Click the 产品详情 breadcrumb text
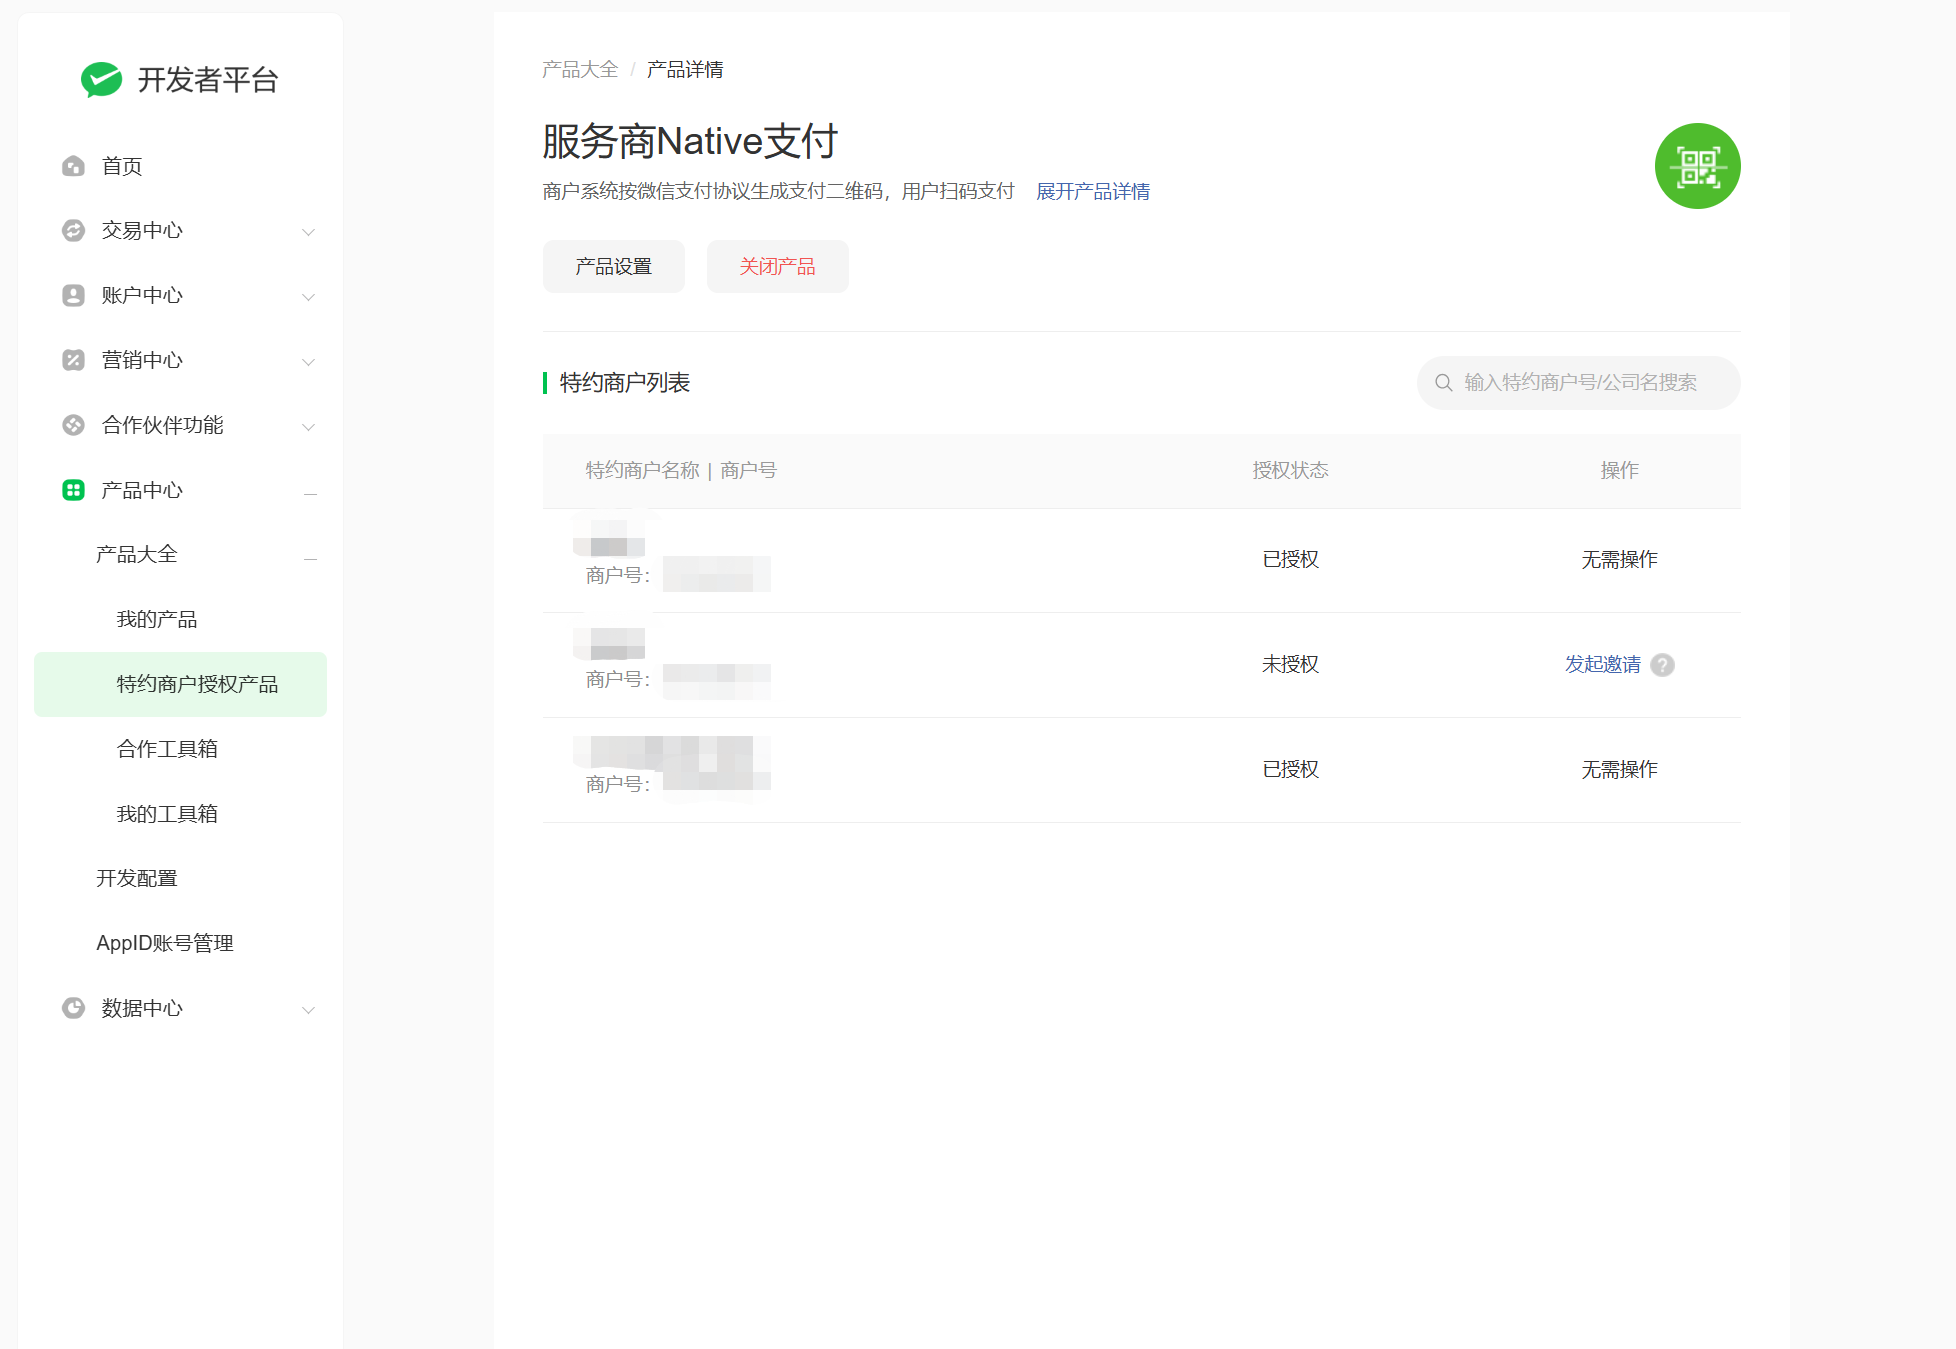The width and height of the screenshot is (1956, 1349). tap(685, 69)
